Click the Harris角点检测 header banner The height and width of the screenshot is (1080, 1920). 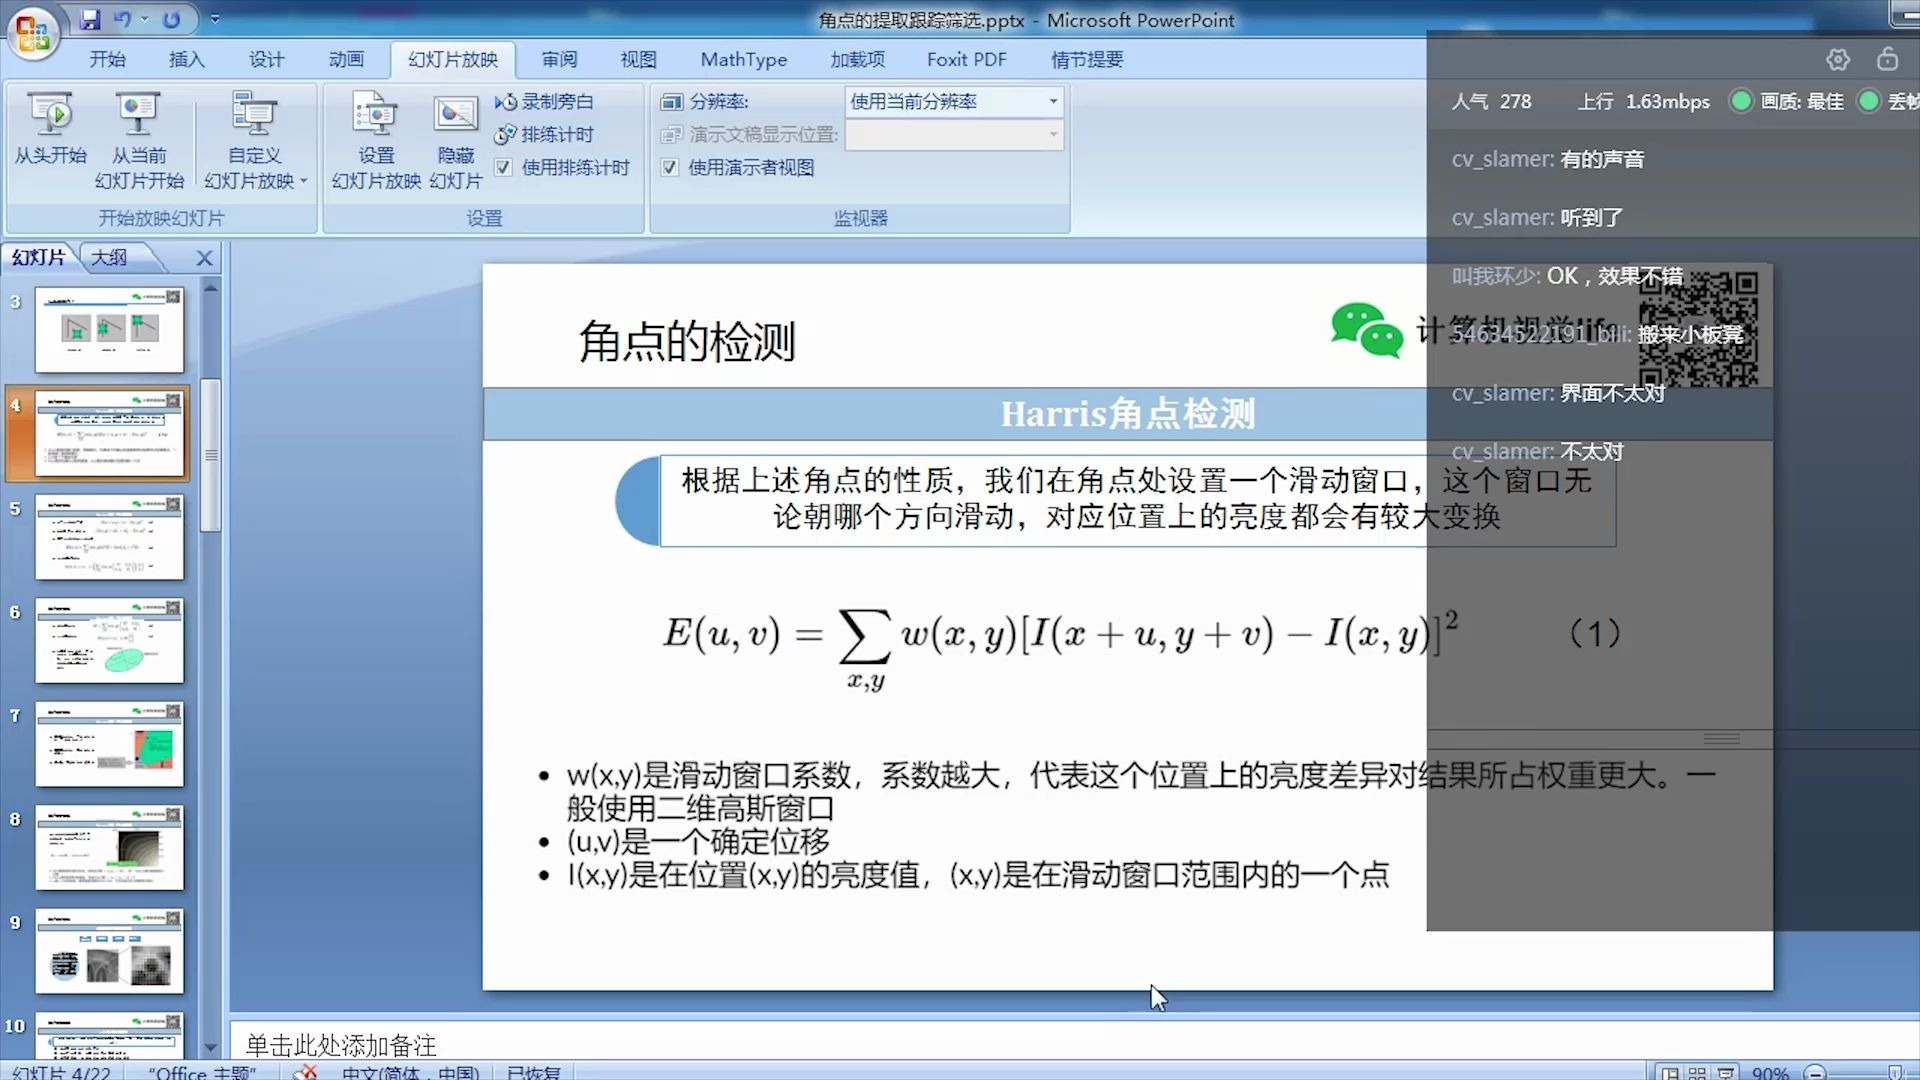(1127, 414)
